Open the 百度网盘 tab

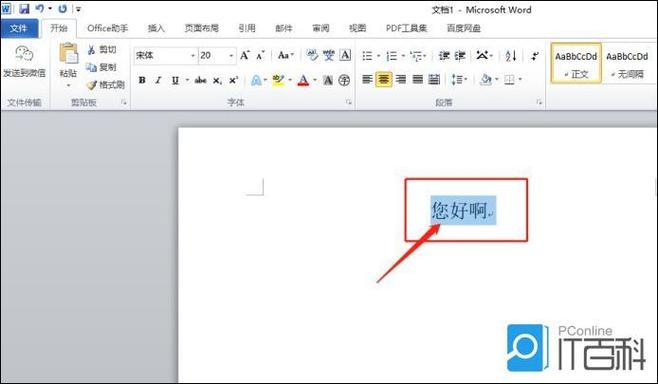coord(464,28)
